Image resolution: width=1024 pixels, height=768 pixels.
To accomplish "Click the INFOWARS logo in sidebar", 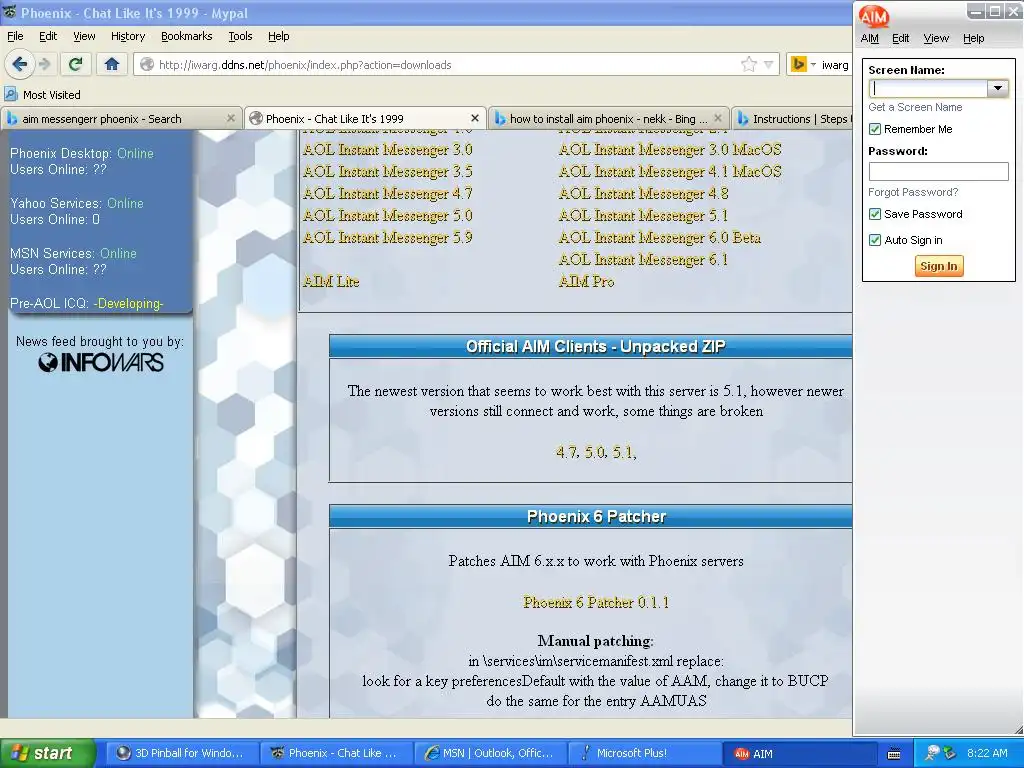I will (x=101, y=362).
